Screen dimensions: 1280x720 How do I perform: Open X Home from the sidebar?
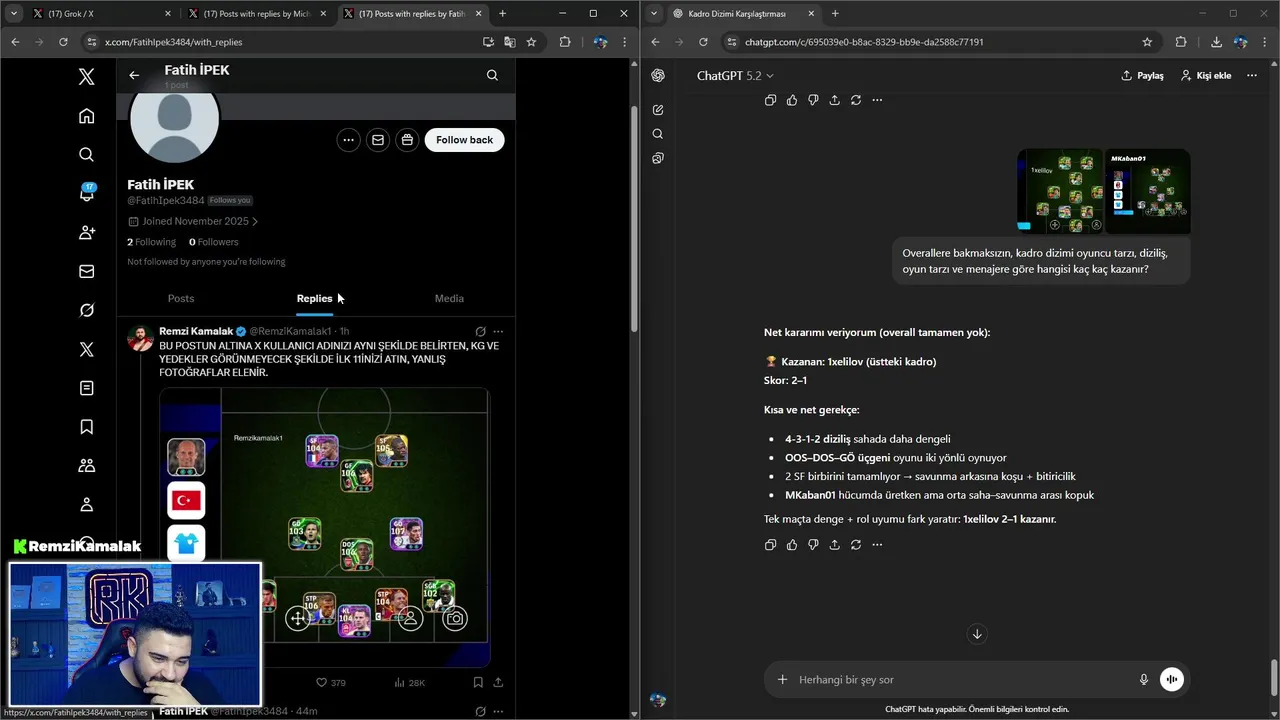click(x=87, y=116)
